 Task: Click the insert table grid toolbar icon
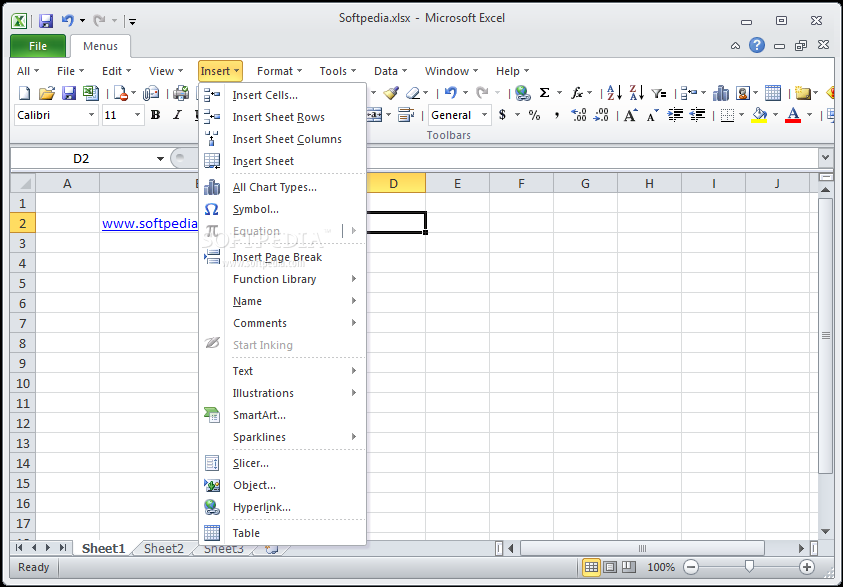[x=773, y=93]
